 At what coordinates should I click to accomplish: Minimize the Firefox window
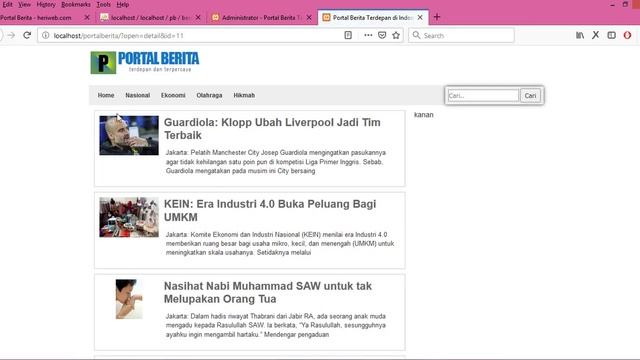(x=612, y=4)
